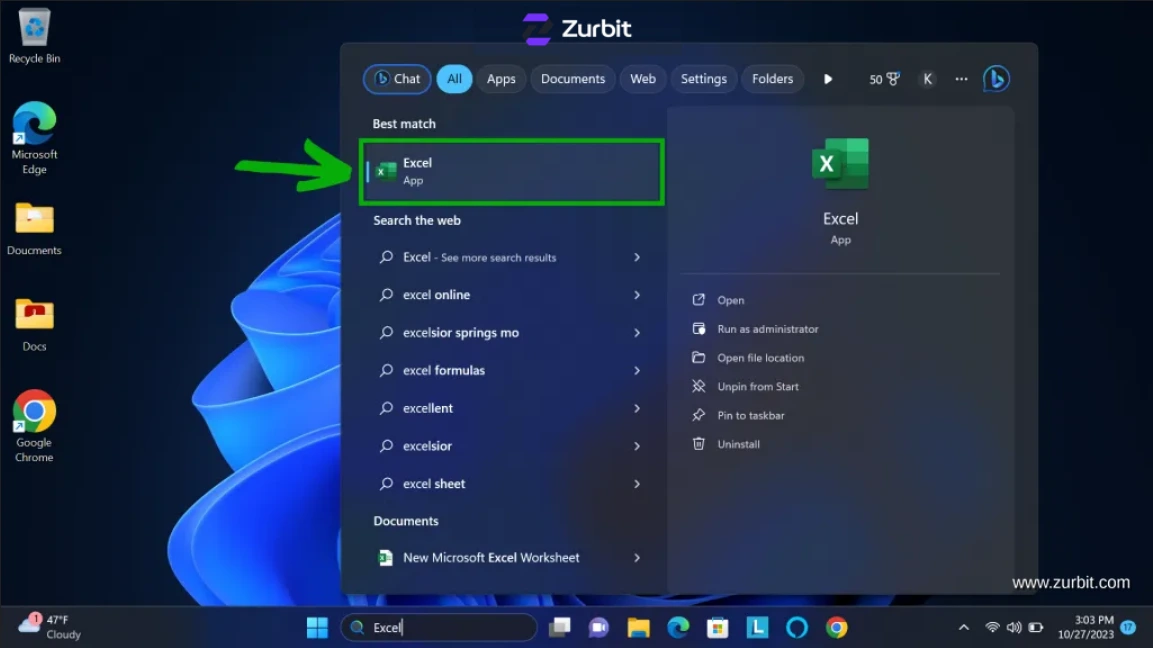Search web for 'excellent'
The height and width of the screenshot is (648, 1153).
point(427,408)
